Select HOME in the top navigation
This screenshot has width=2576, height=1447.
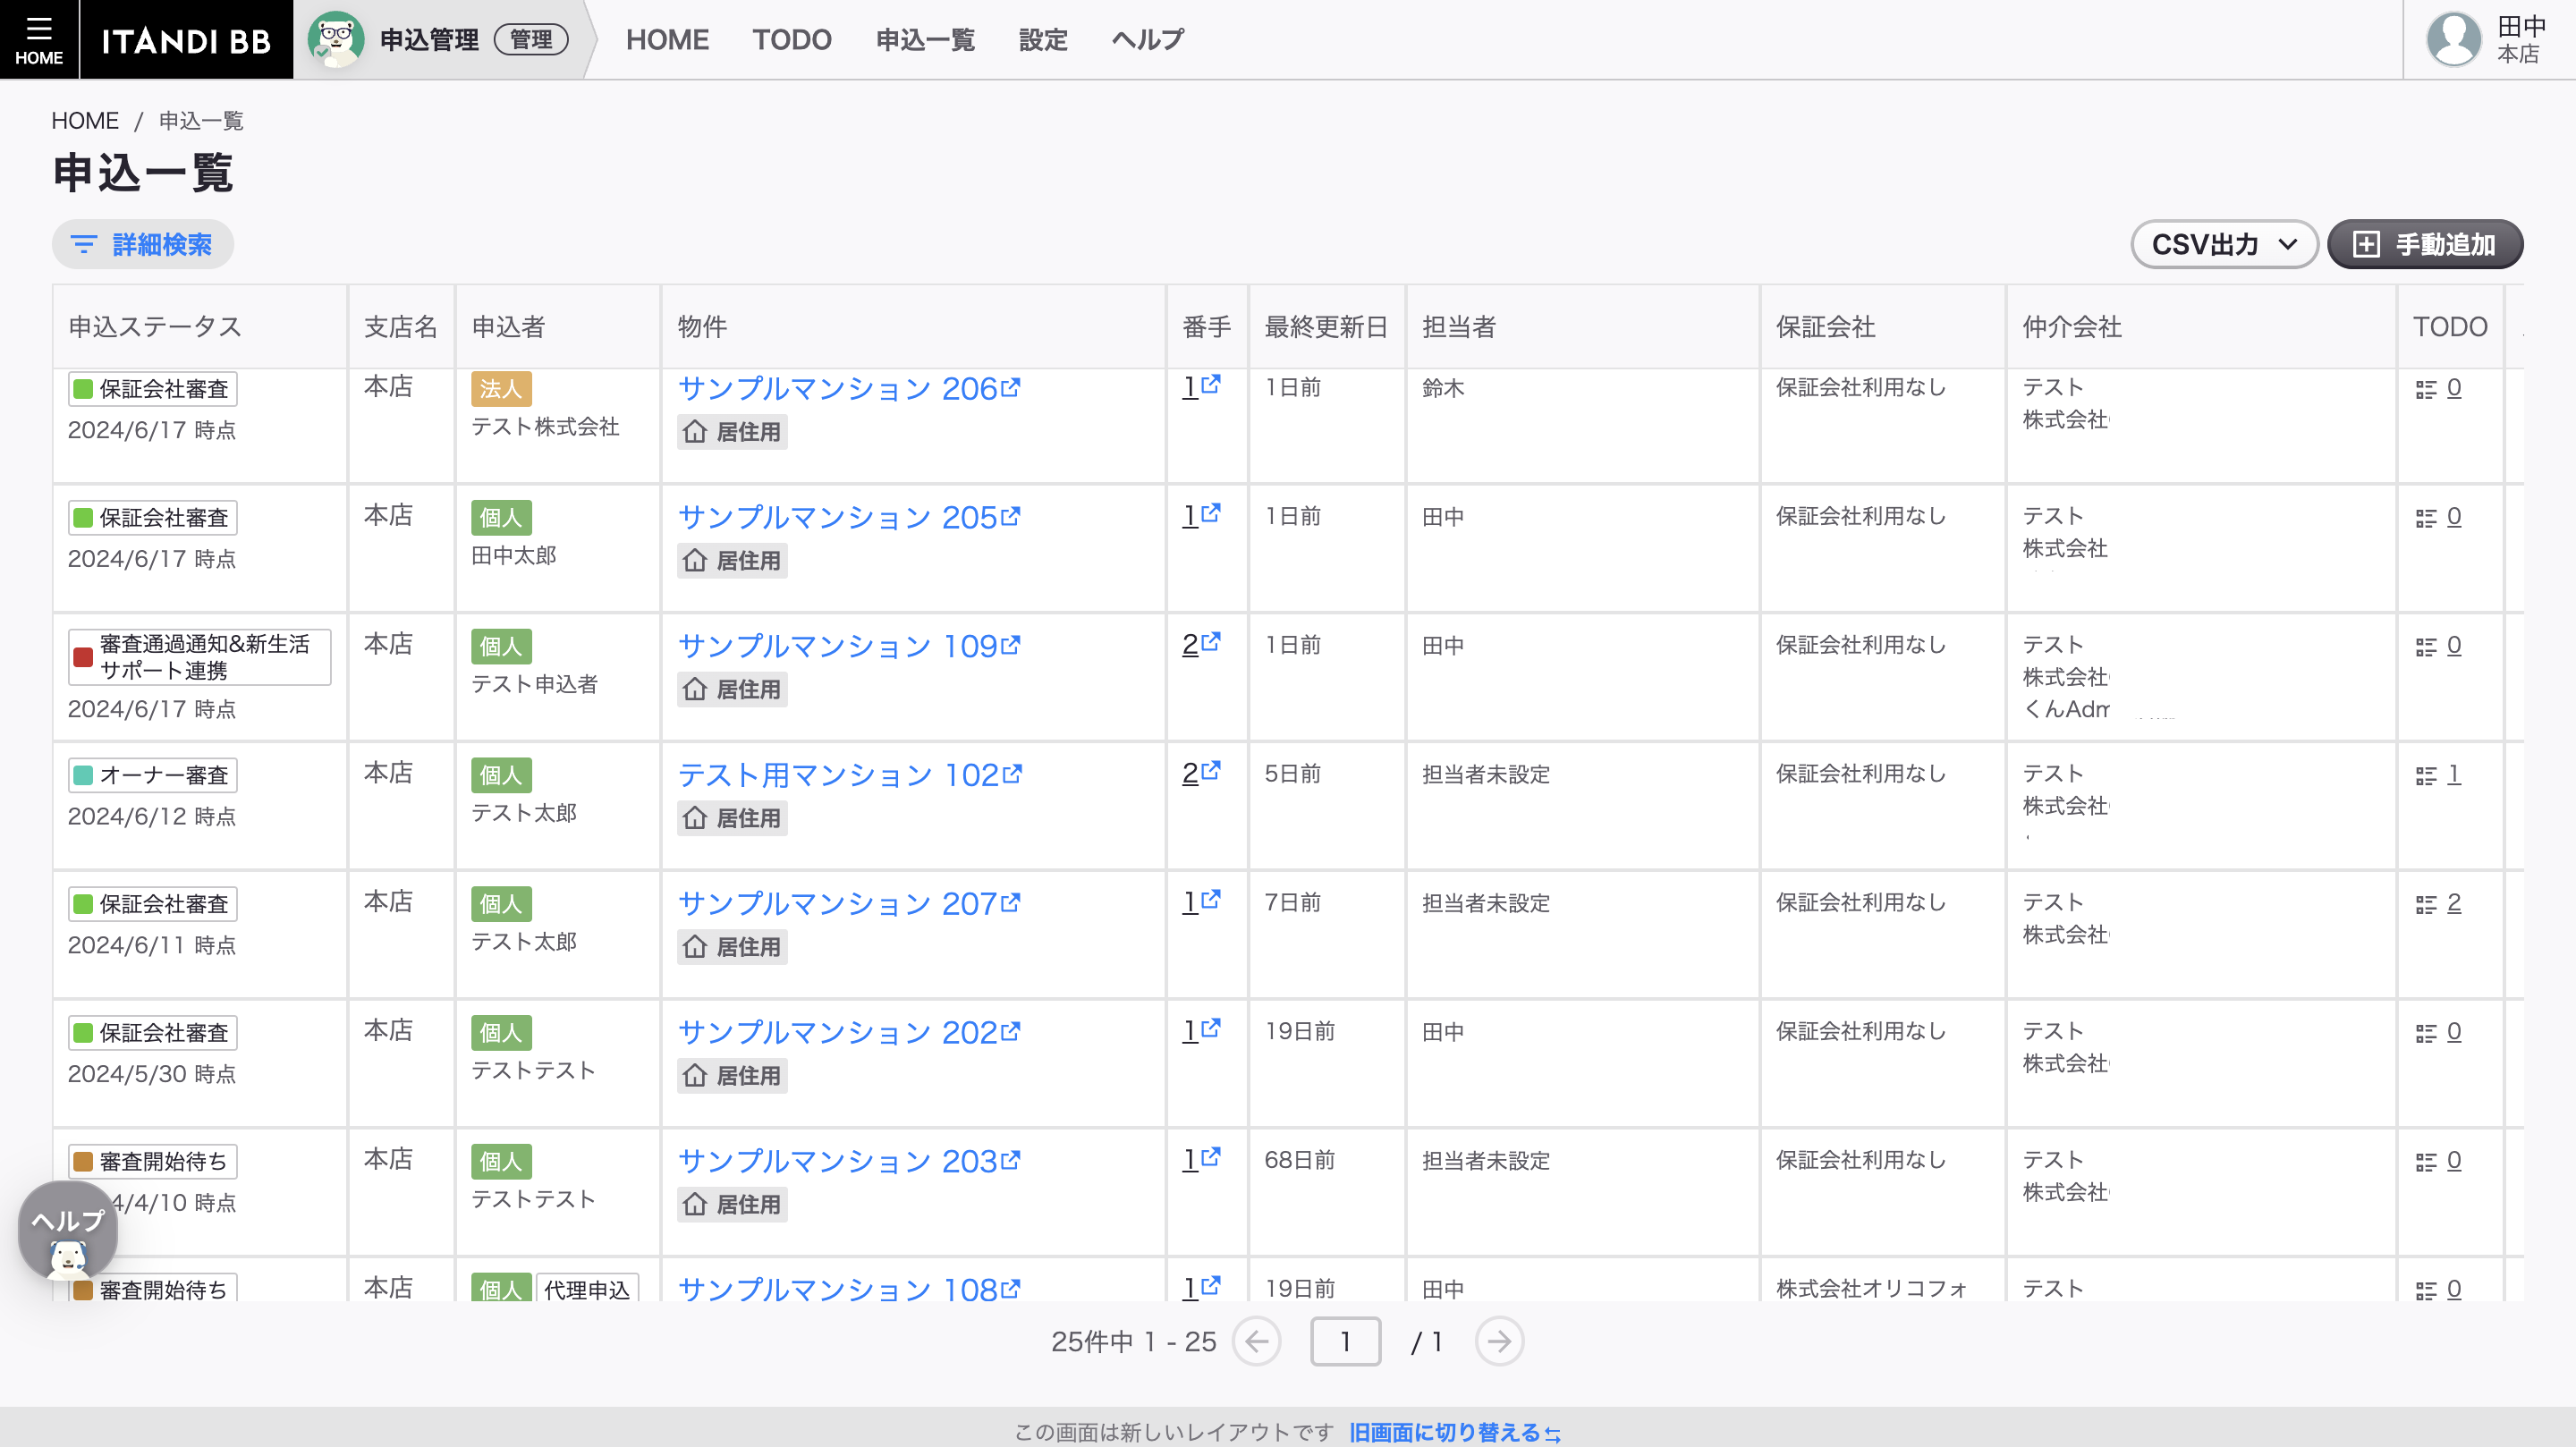pos(667,40)
